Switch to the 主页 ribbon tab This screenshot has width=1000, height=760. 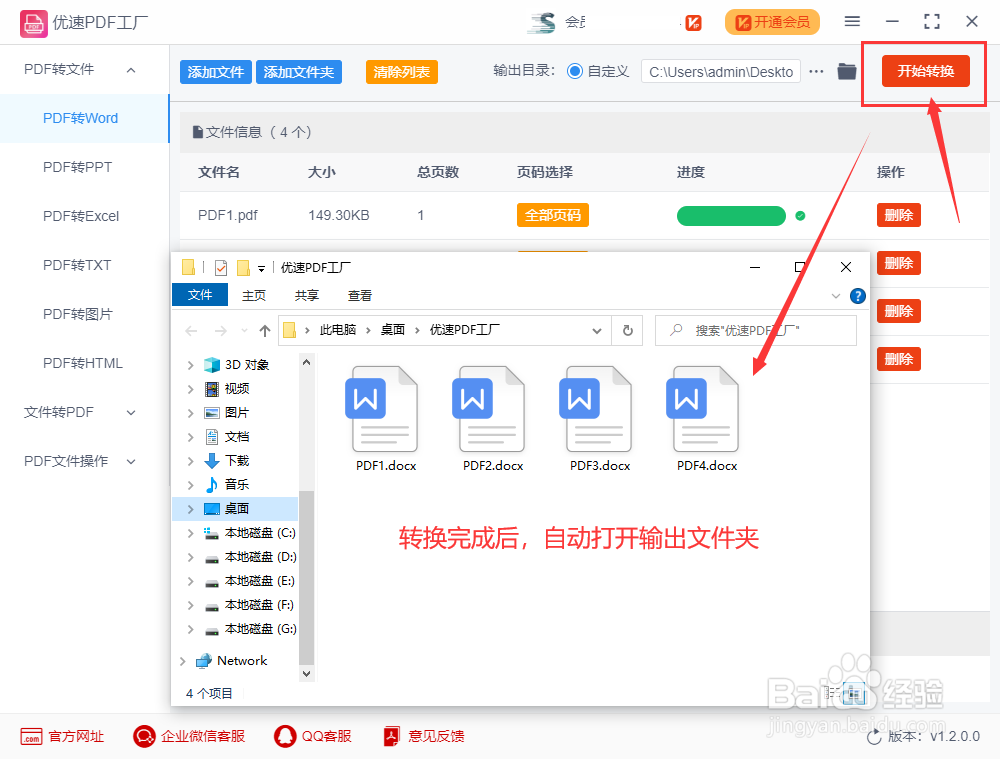click(254, 295)
